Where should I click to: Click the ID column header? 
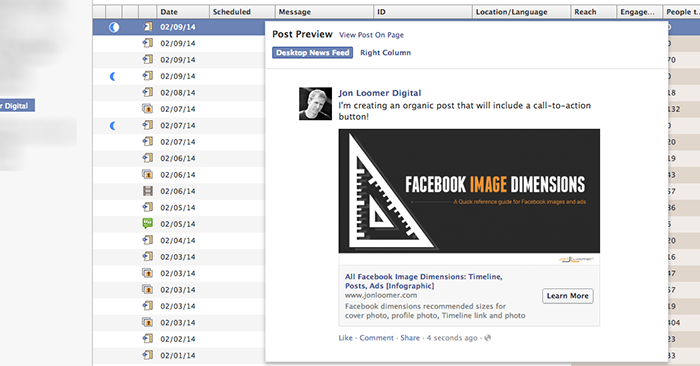pos(423,12)
